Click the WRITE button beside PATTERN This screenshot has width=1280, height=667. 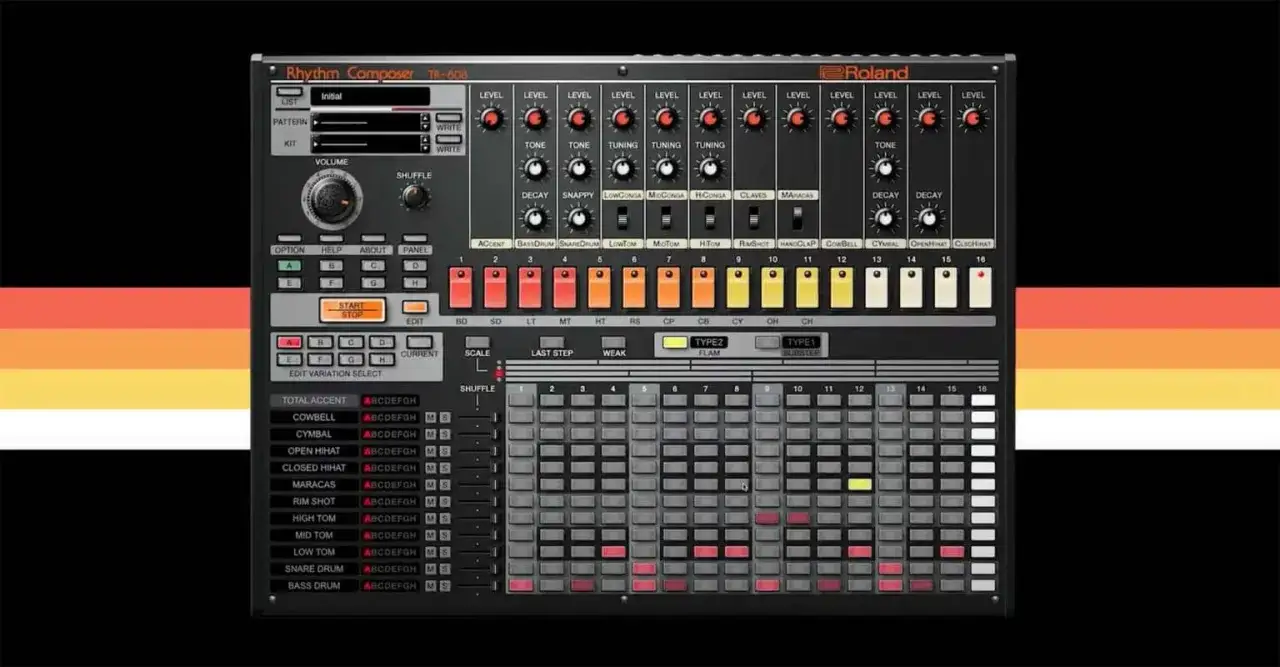click(x=448, y=117)
